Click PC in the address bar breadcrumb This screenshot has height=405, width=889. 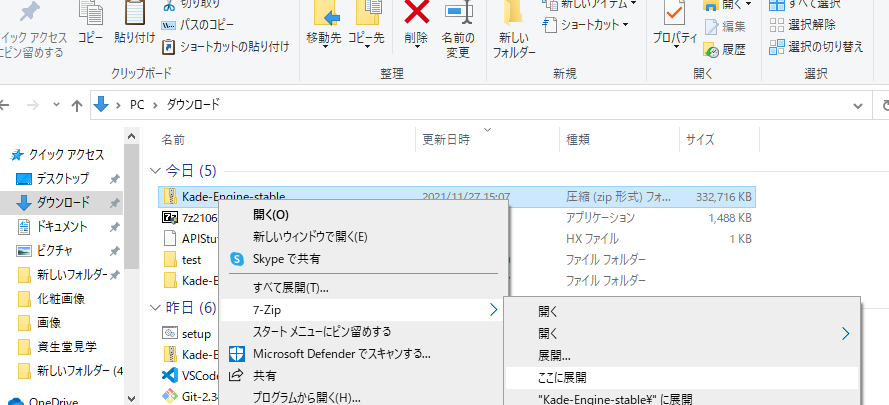(137, 105)
